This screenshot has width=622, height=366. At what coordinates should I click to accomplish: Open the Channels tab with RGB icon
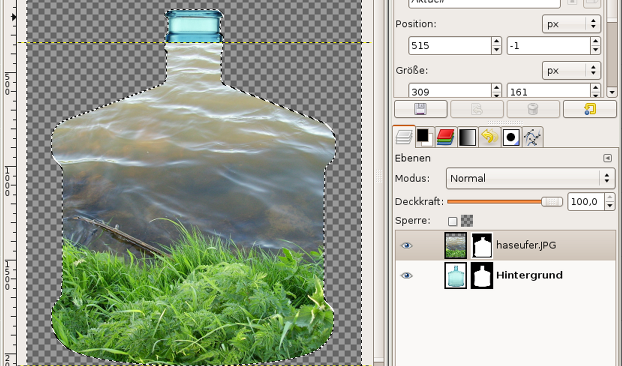click(x=445, y=137)
